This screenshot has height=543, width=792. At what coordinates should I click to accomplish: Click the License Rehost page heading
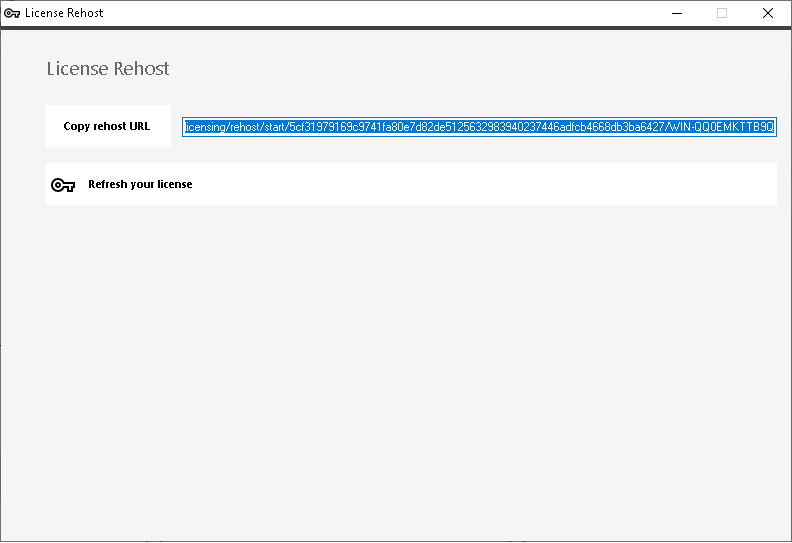pos(108,69)
